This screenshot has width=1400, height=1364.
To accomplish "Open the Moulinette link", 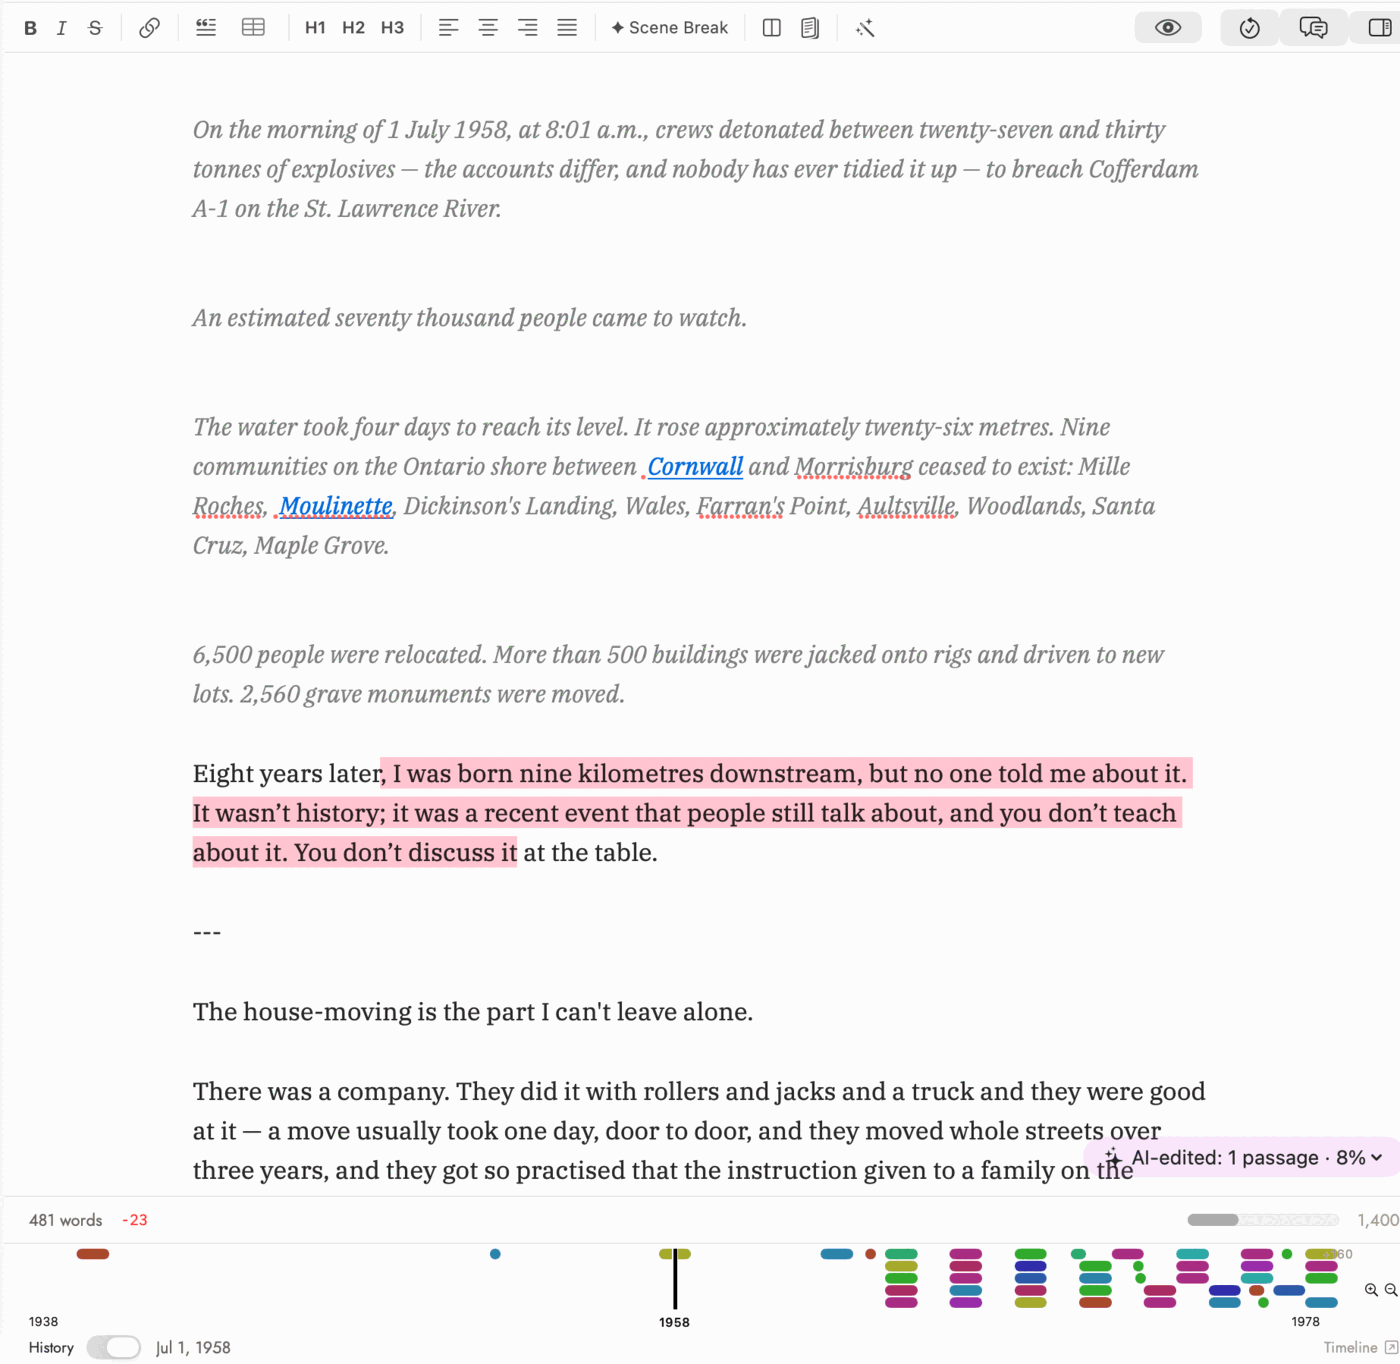I will click(x=336, y=506).
